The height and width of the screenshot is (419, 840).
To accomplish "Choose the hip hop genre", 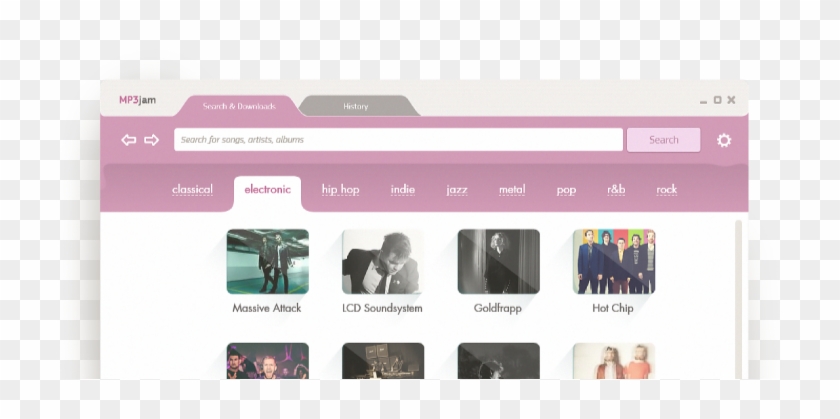I will point(340,190).
